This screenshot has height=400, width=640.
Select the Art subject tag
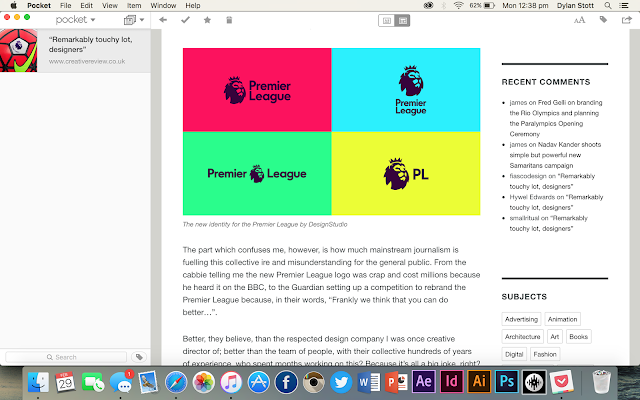point(555,337)
